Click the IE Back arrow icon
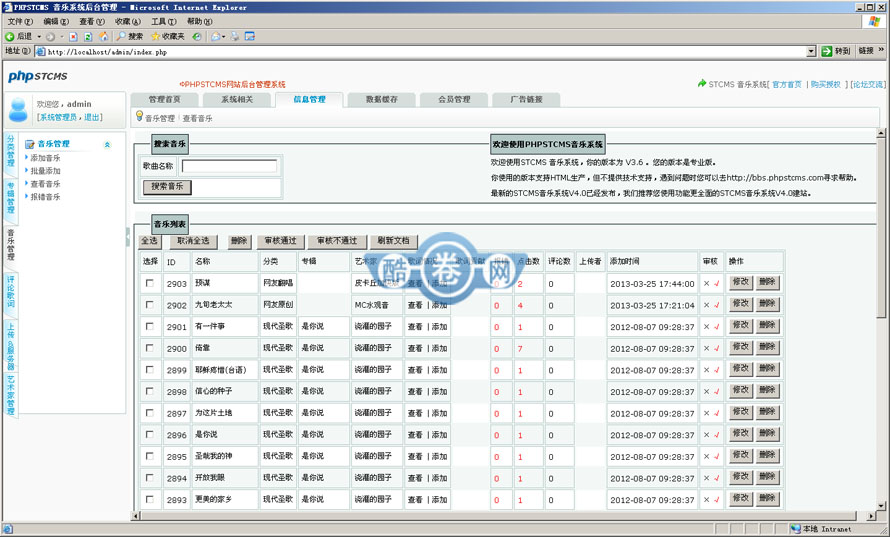The image size is (890, 537). pyautogui.click(x=10, y=36)
